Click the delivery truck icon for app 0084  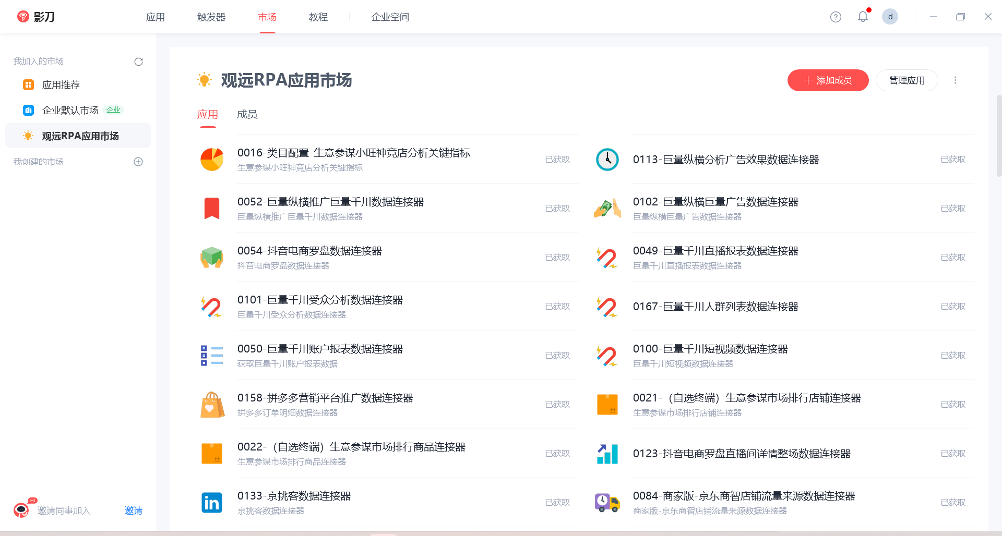tap(607, 502)
